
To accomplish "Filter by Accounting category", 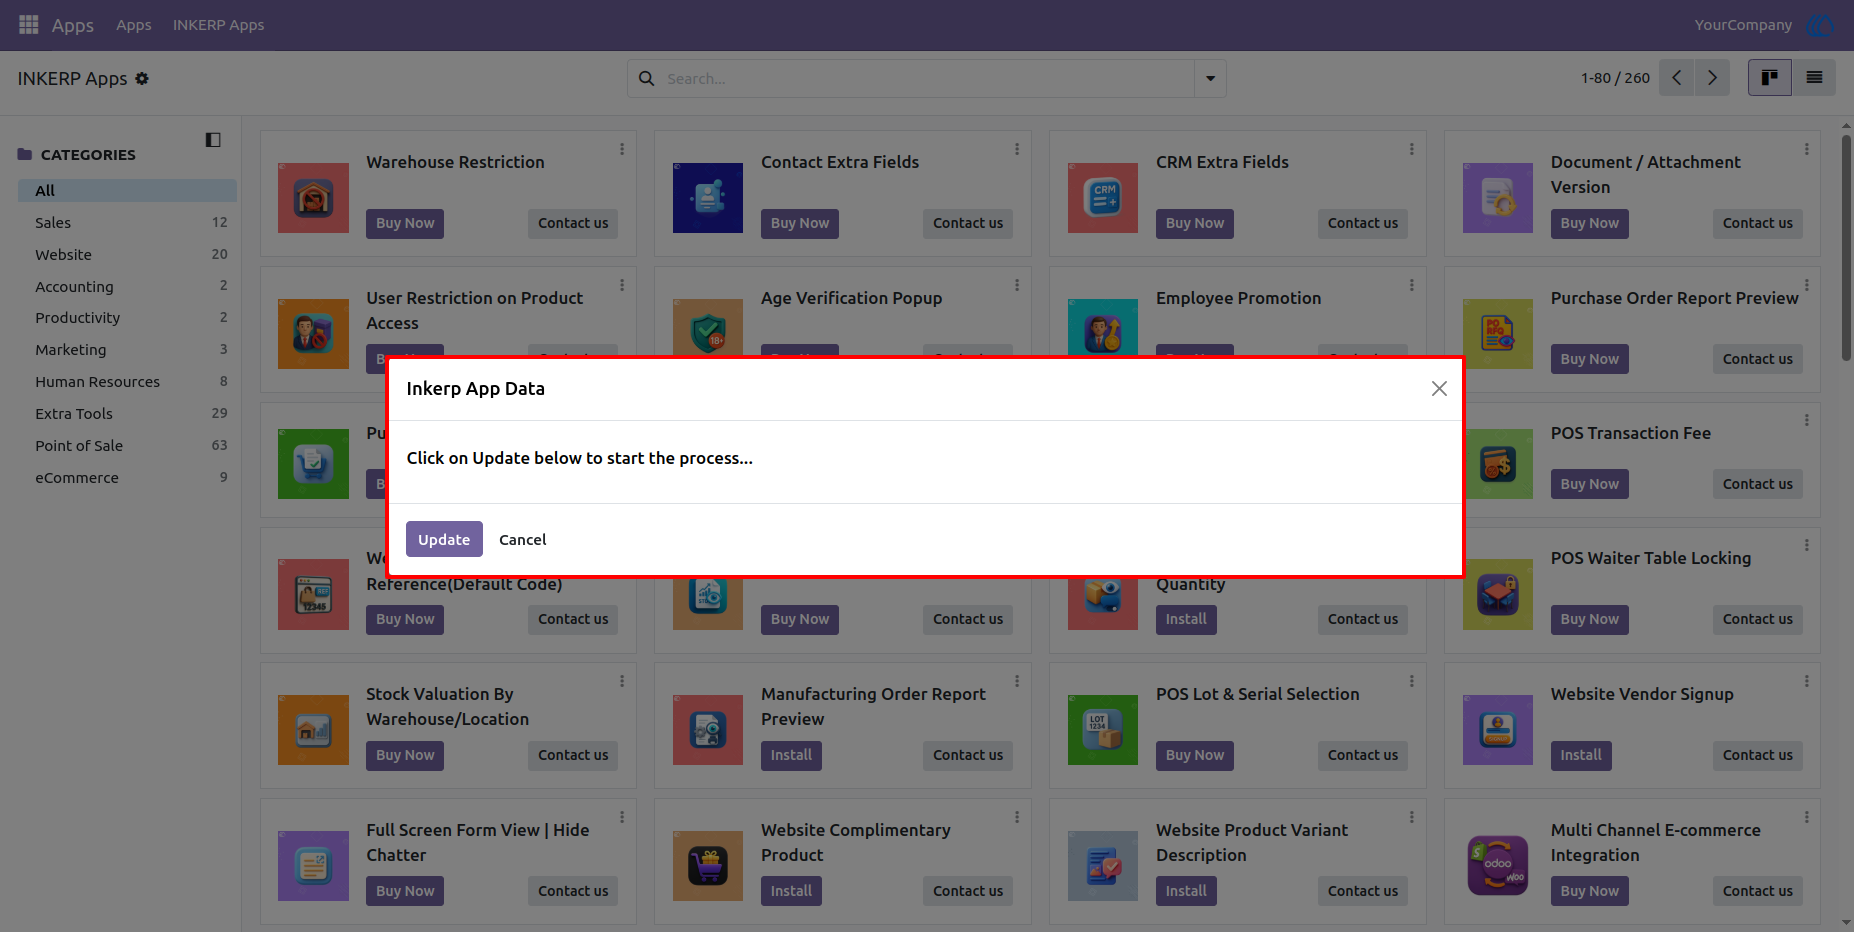I will (127, 287).
